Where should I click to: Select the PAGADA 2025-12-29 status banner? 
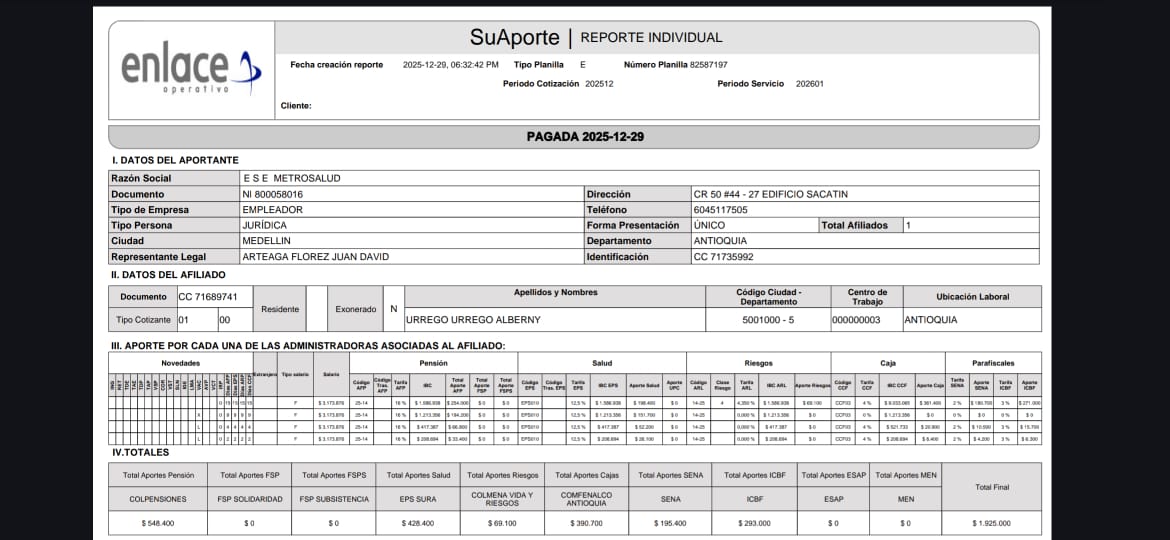click(572, 137)
